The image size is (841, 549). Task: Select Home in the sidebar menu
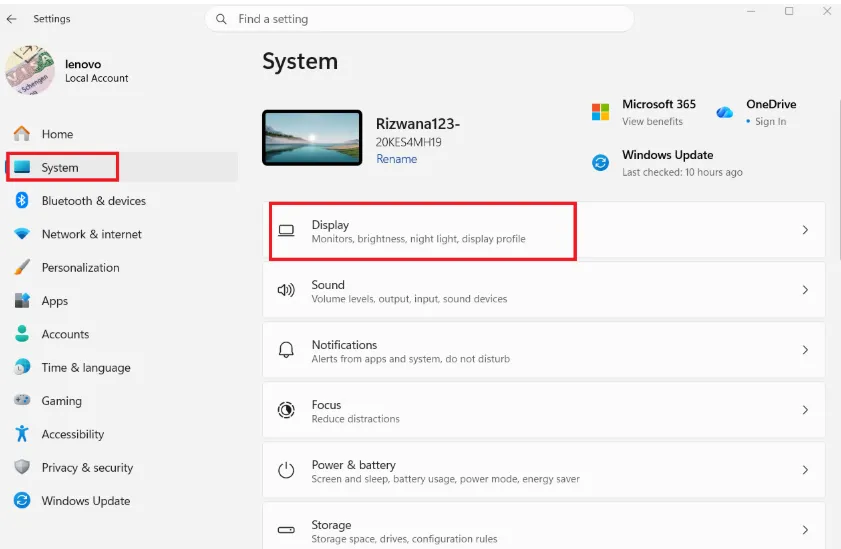[122, 134]
